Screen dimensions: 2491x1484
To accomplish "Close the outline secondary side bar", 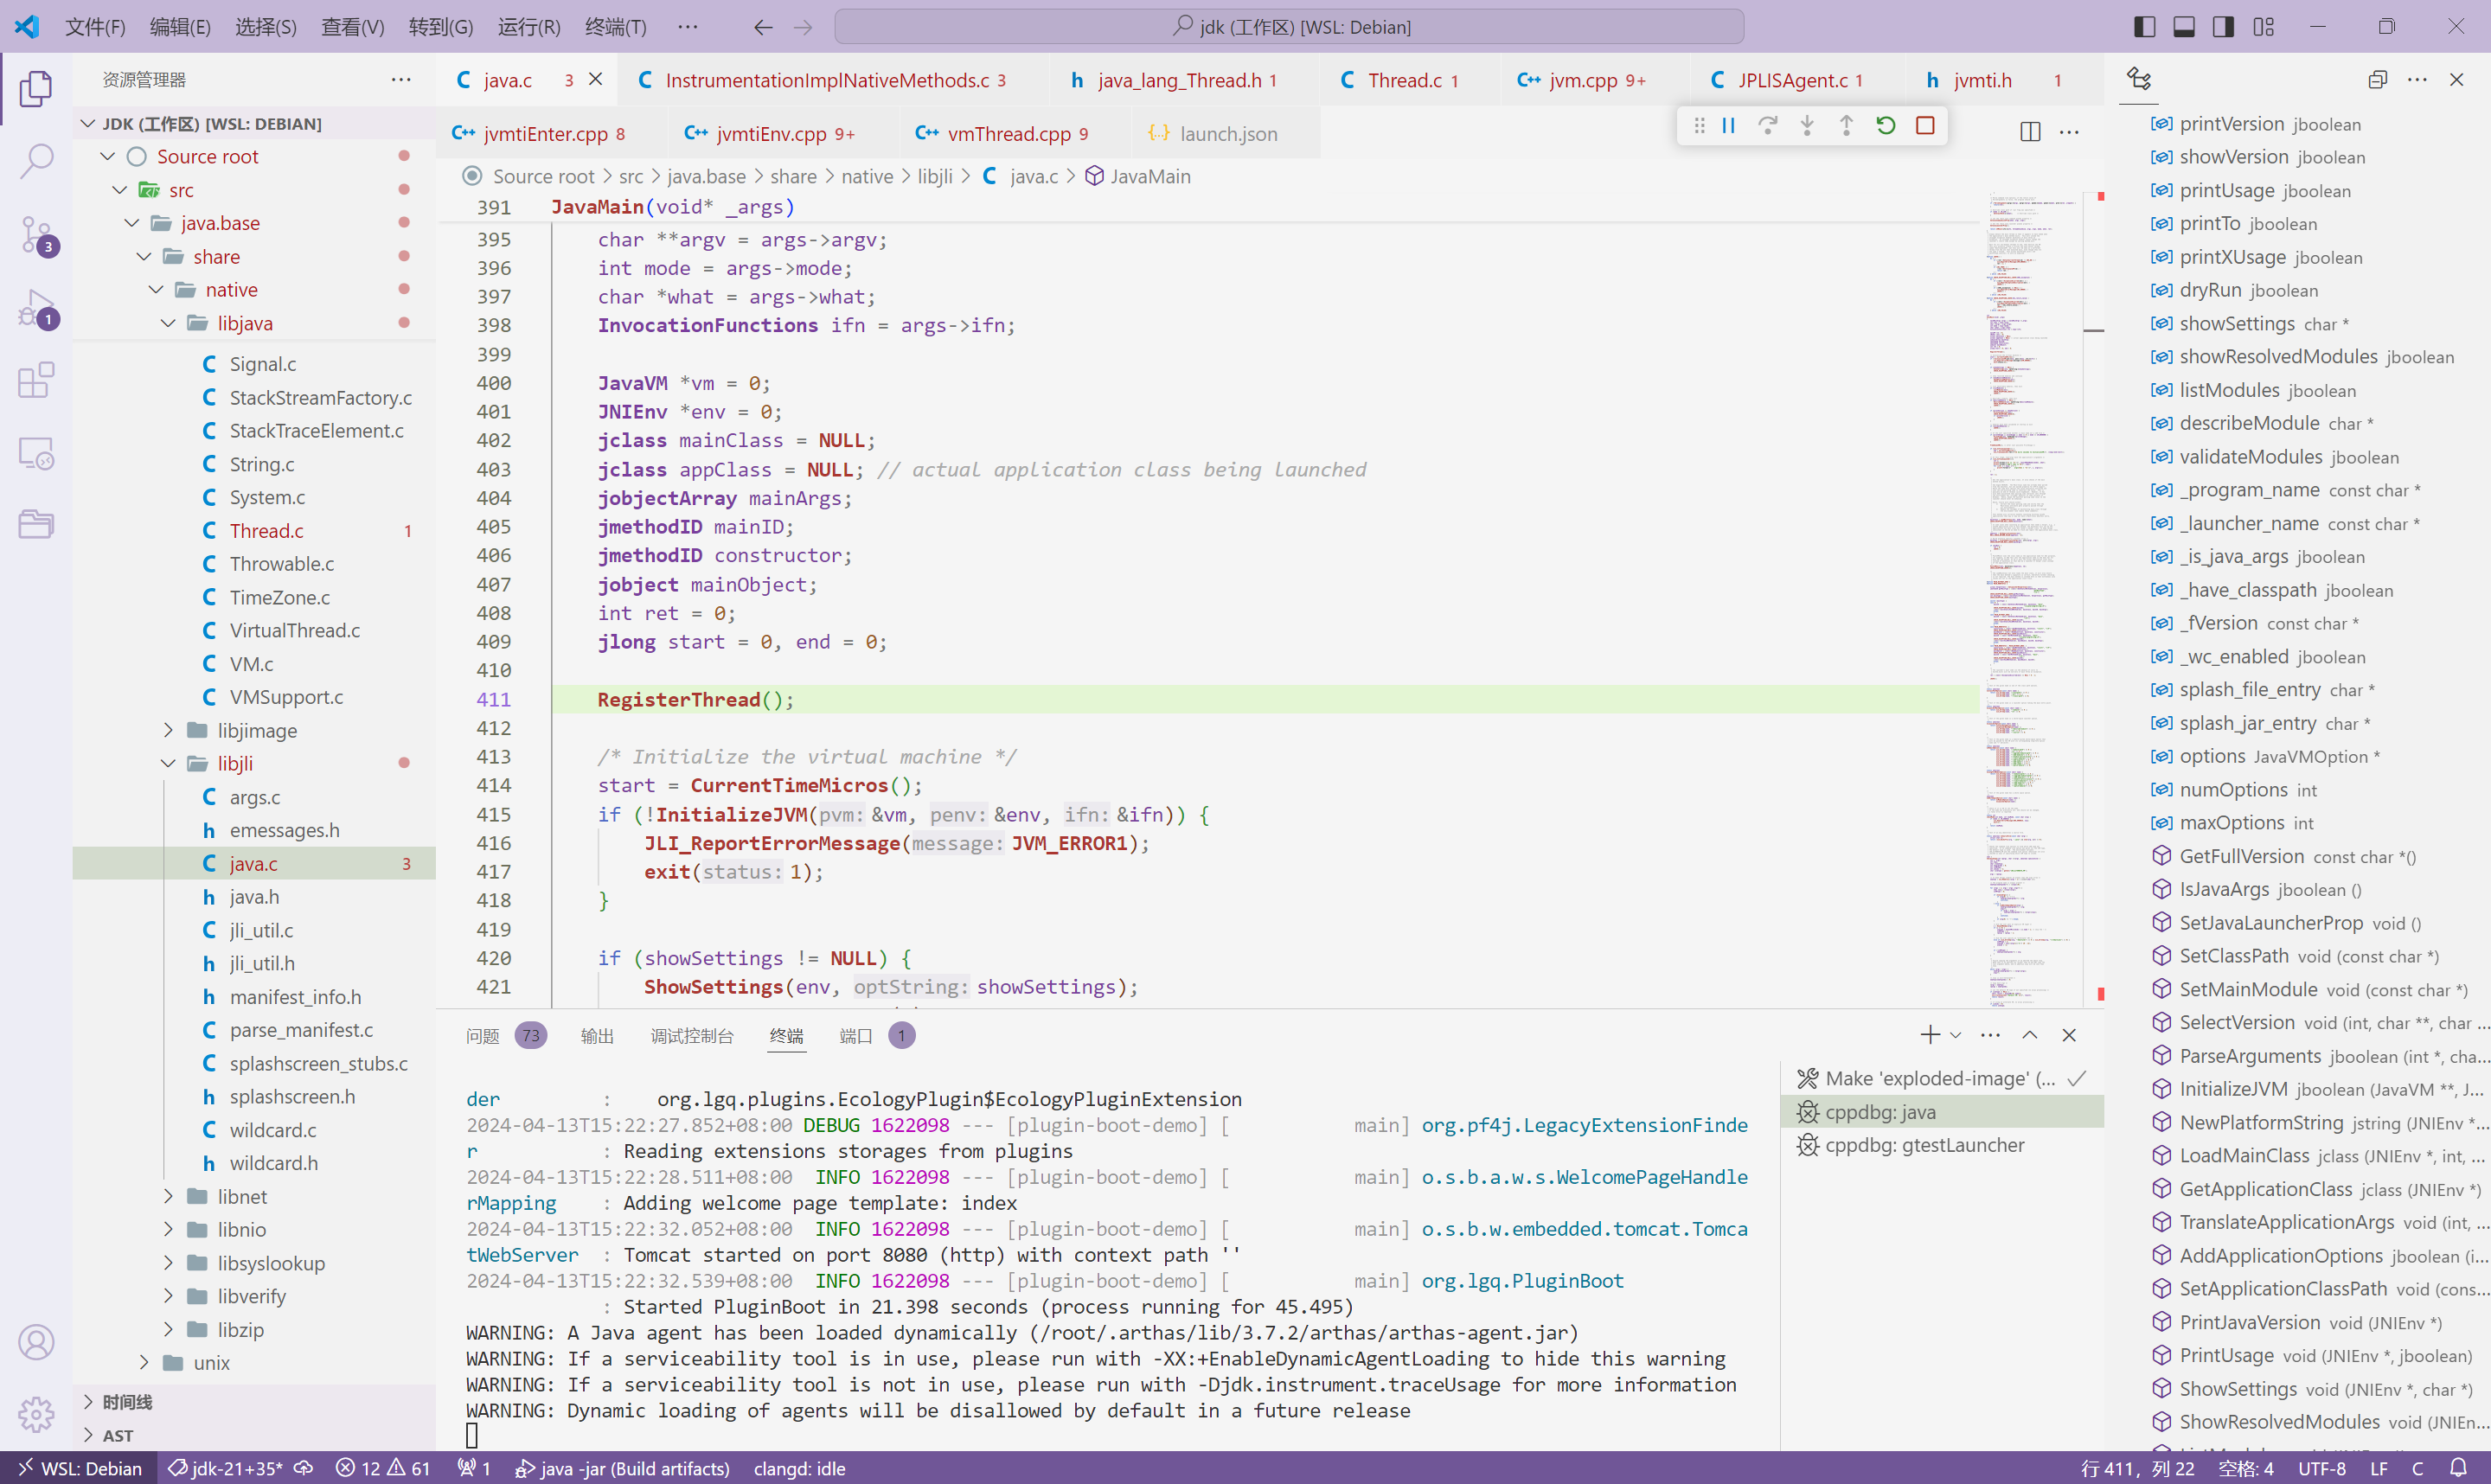I will click(2456, 80).
